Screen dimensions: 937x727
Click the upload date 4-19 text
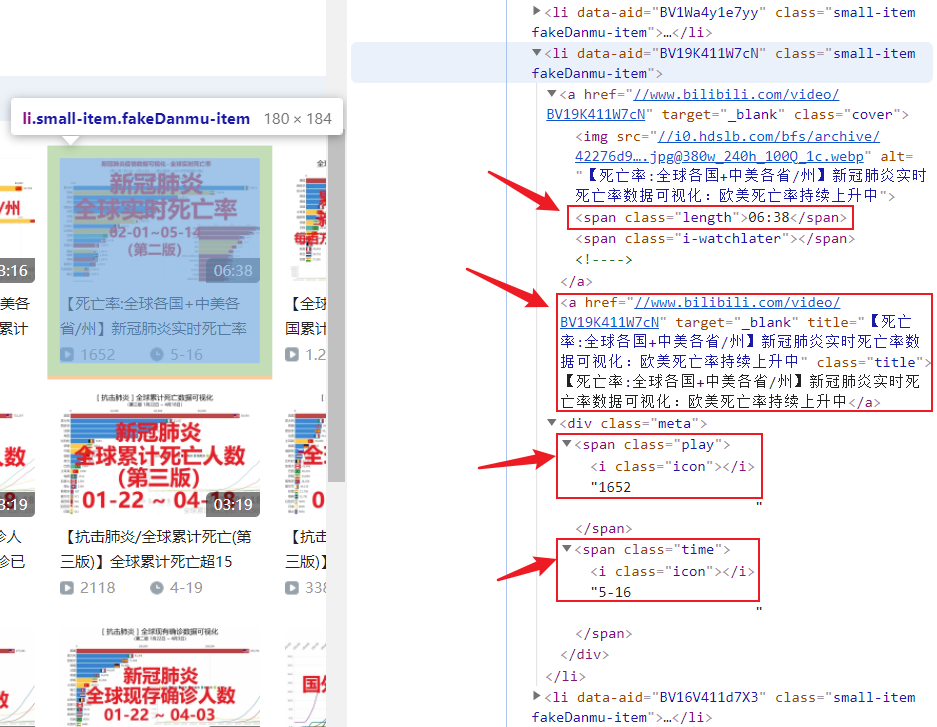(186, 588)
